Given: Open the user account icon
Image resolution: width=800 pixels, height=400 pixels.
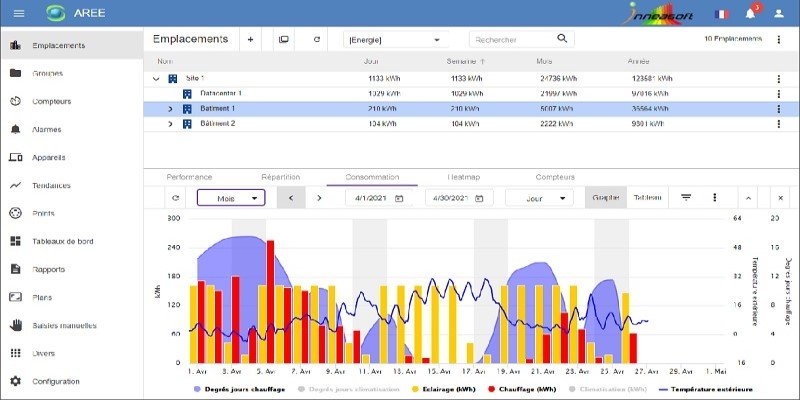Looking at the screenshot, I should pyautogui.click(x=779, y=14).
